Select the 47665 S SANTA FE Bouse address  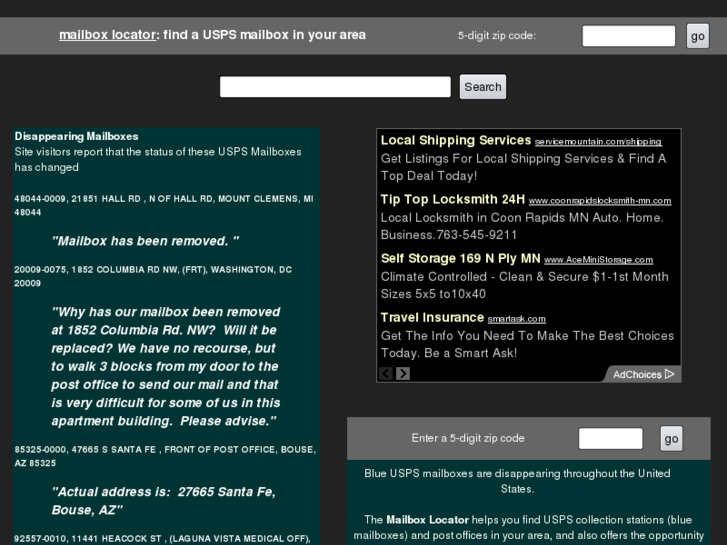(x=165, y=456)
